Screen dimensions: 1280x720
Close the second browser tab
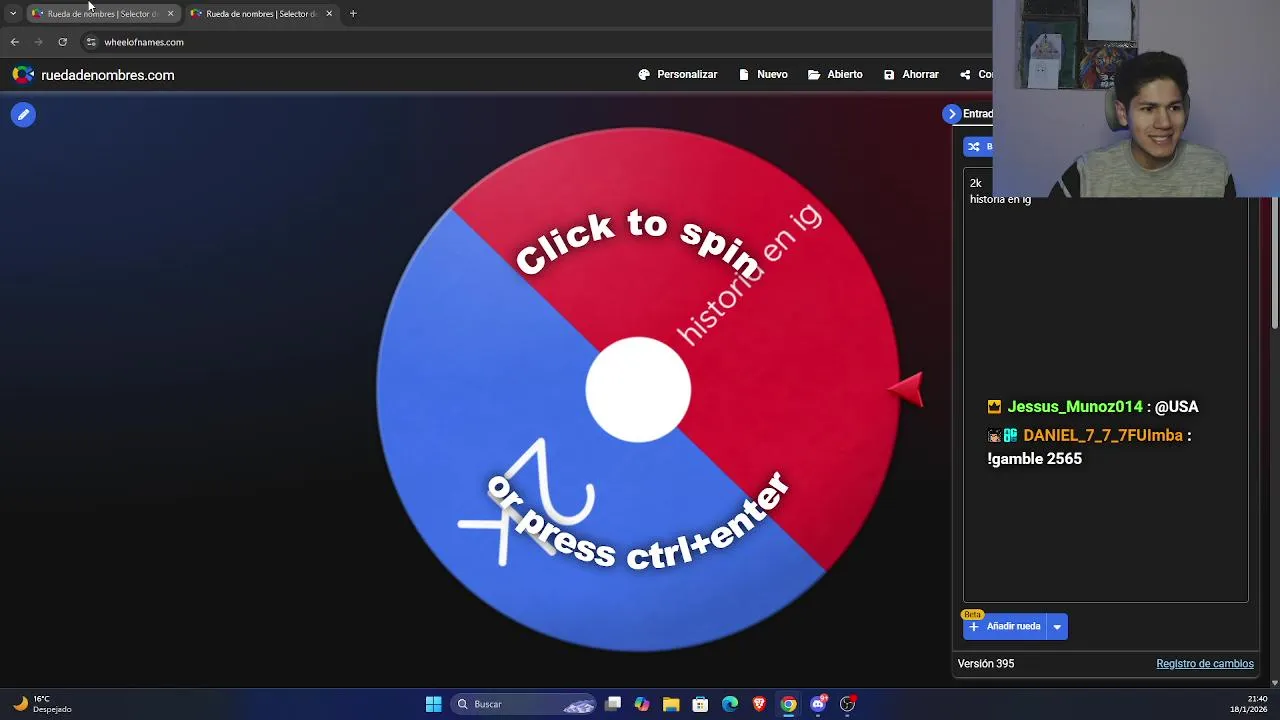coord(329,14)
